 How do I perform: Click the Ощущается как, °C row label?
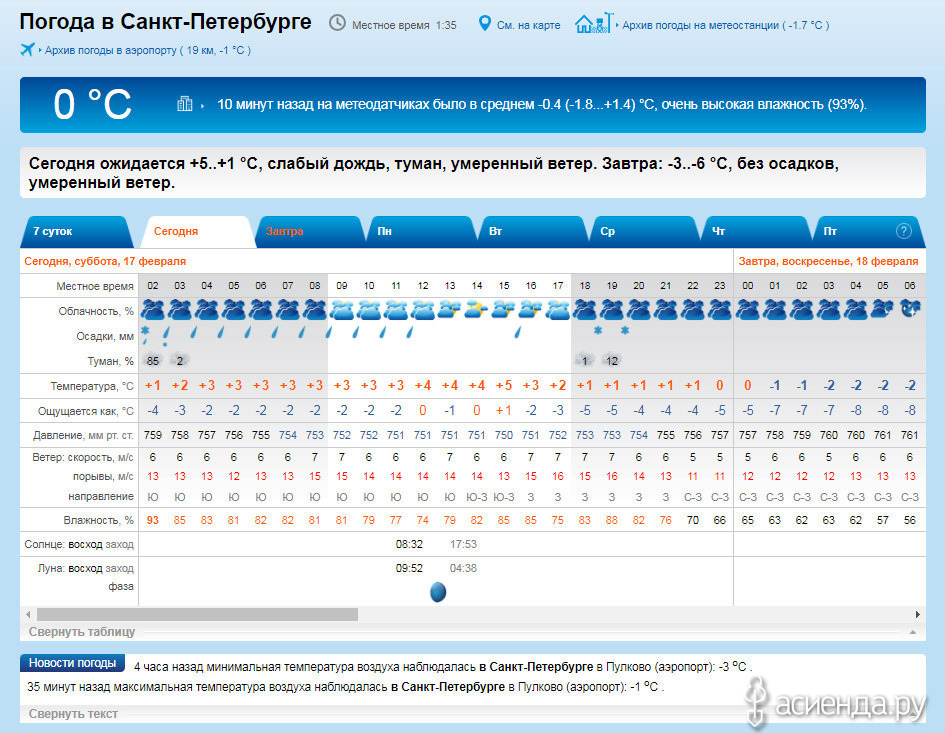click(x=86, y=411)
